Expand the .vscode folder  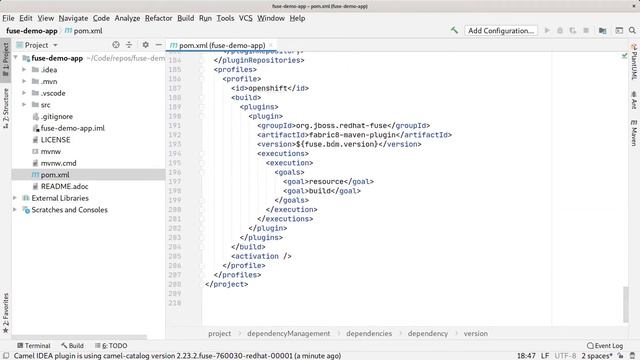point(24,93)
